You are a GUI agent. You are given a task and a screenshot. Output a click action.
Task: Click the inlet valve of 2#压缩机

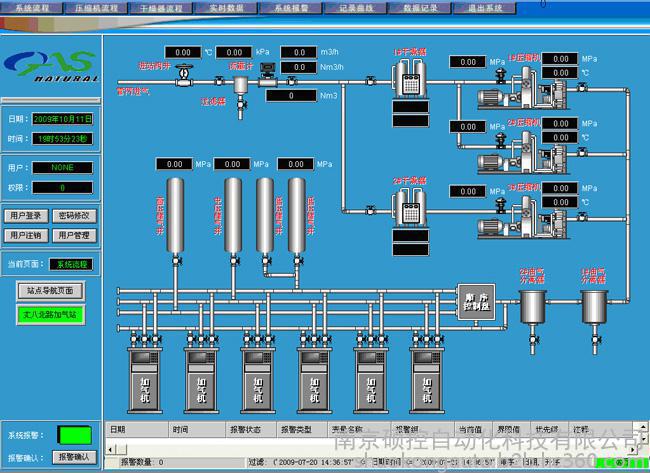pos(501,141)
